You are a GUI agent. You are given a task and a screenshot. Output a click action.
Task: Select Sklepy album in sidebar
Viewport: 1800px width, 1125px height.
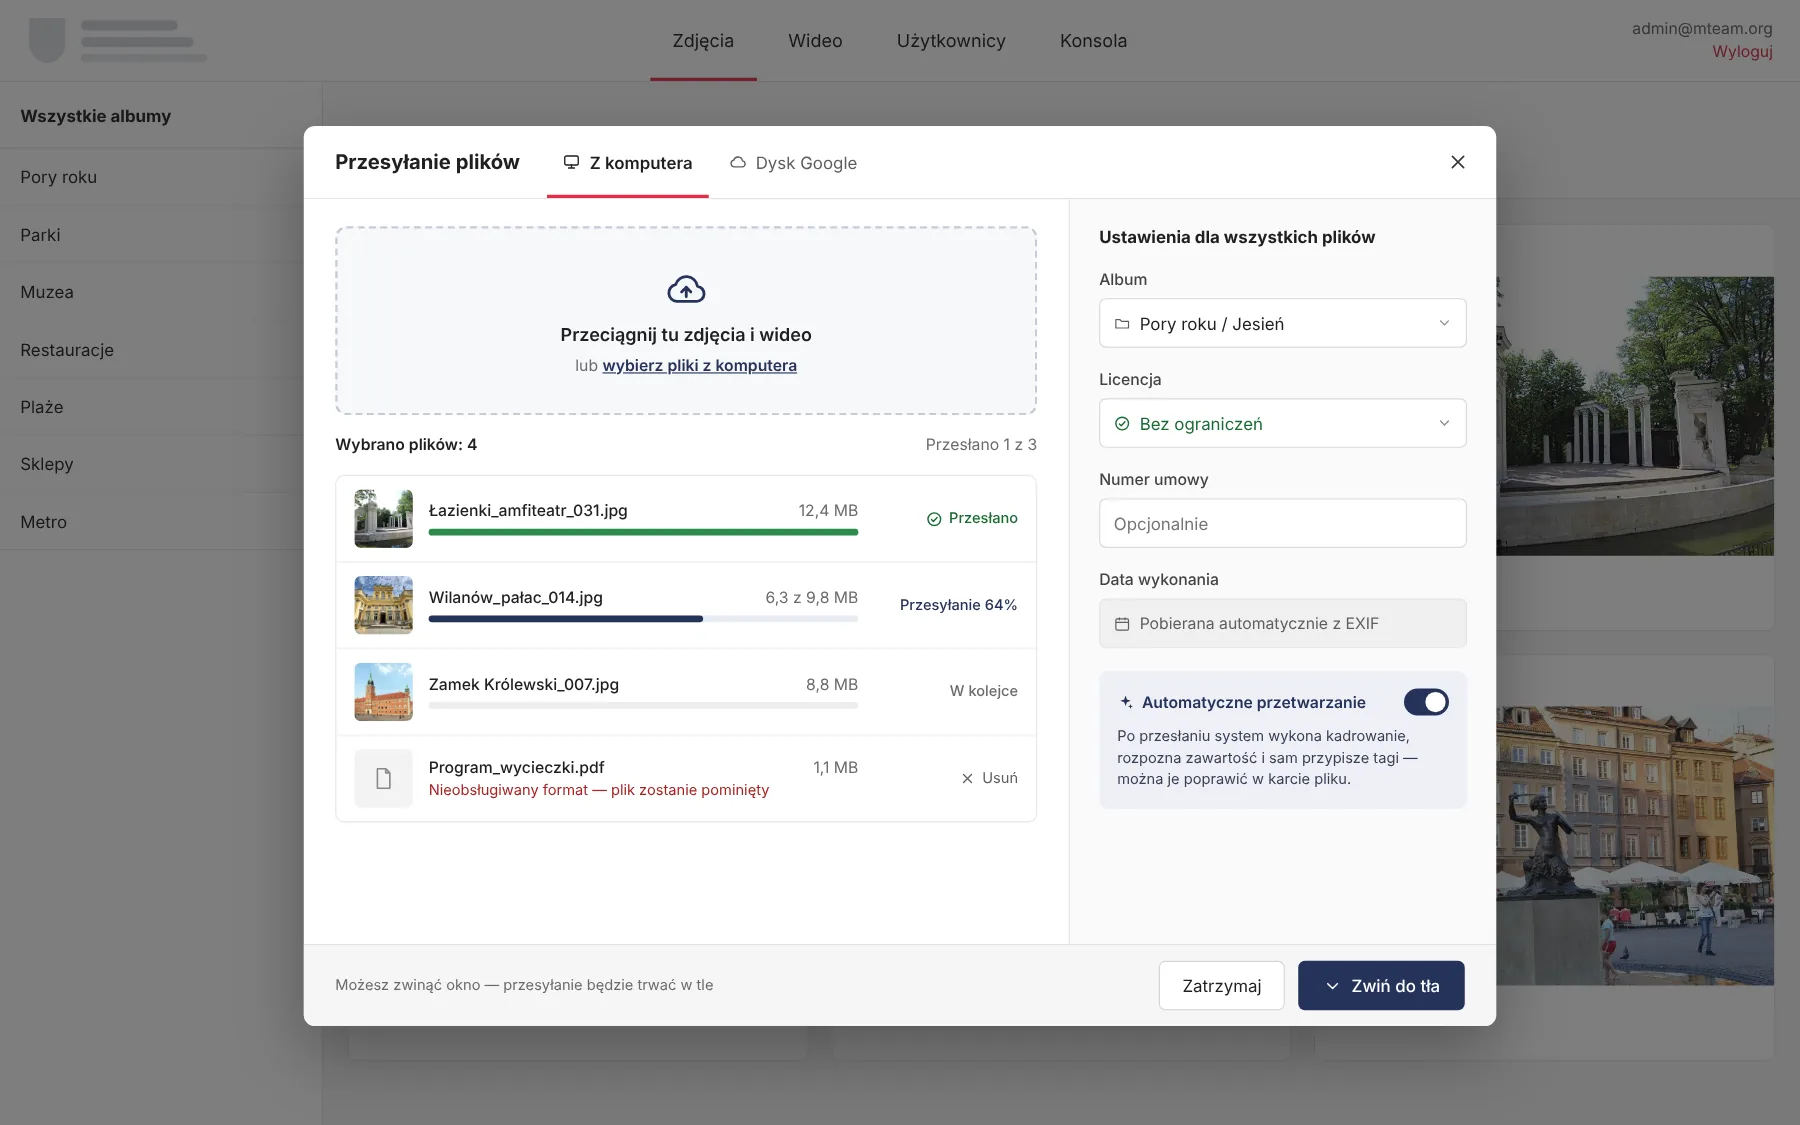tap(160, 464)
